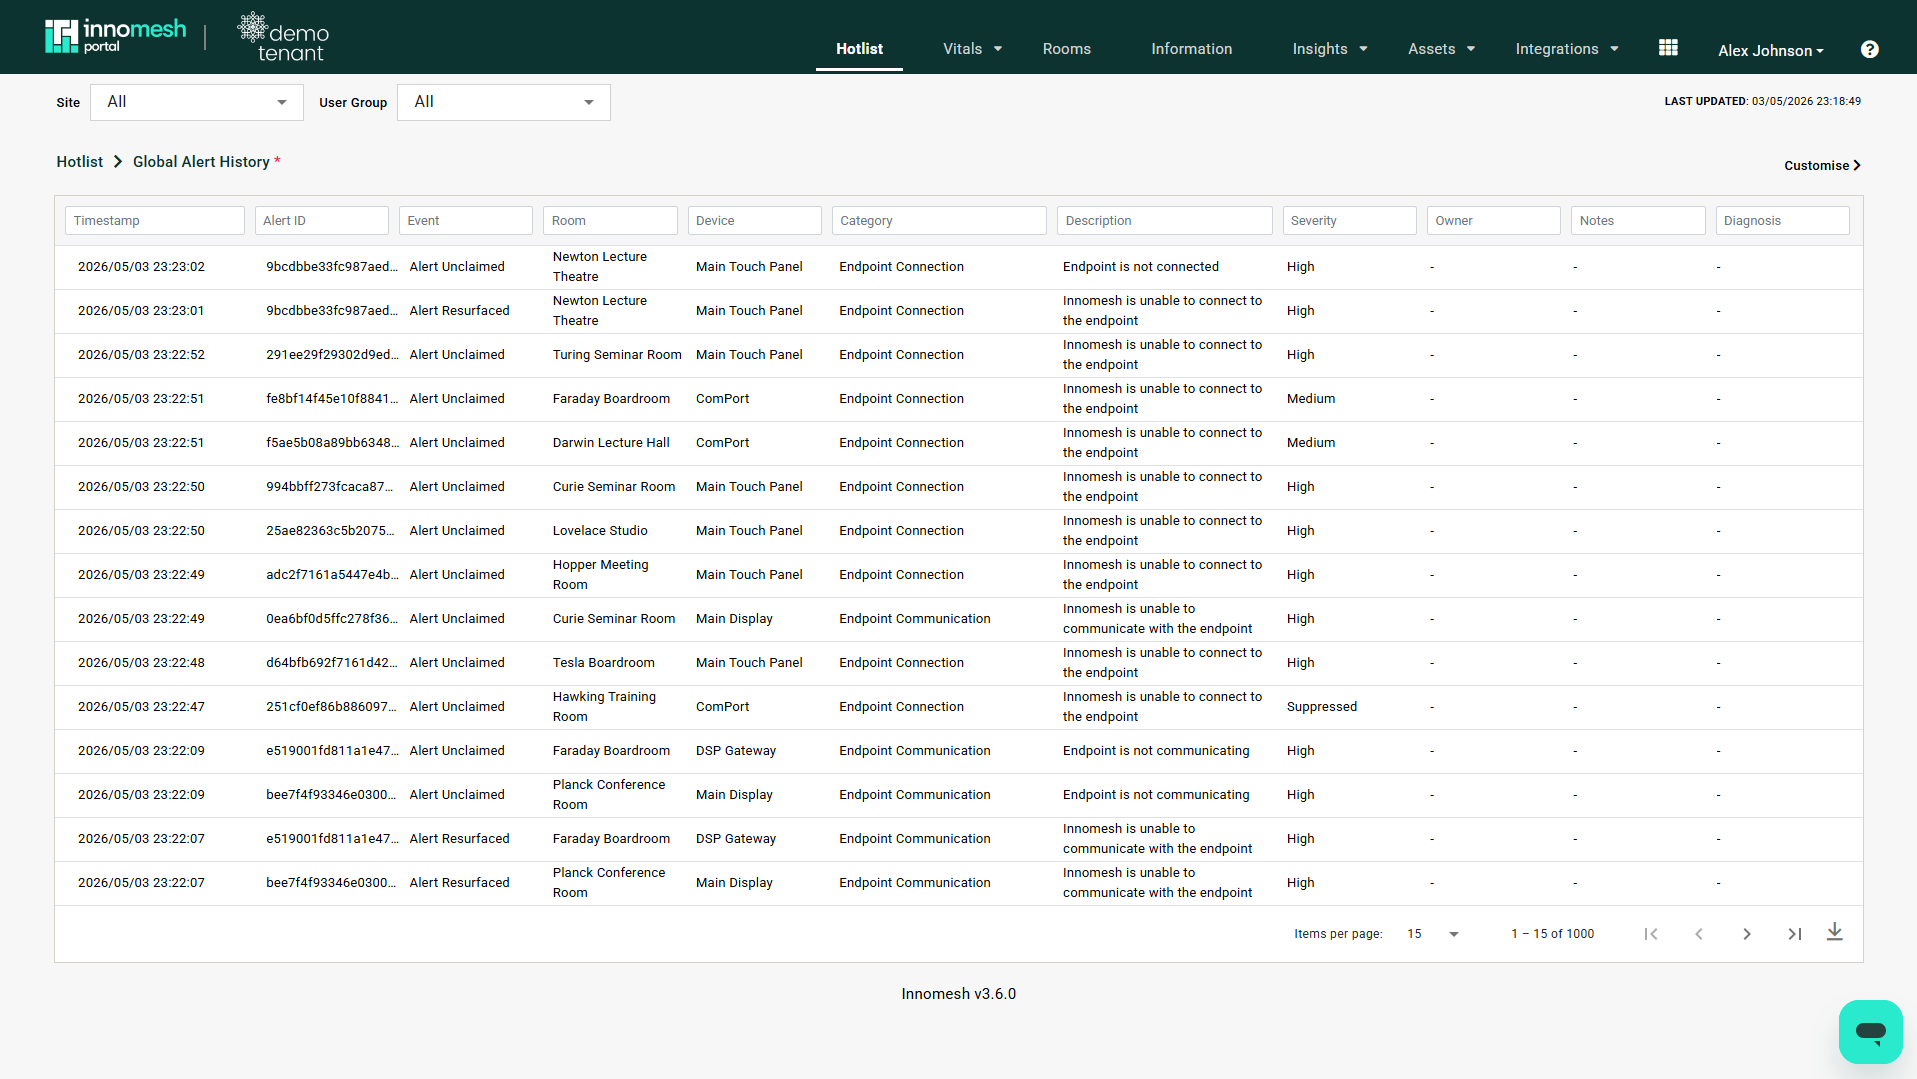Focus the Room filter field
The image size is (1917, 1079).
tap(610, 221)
